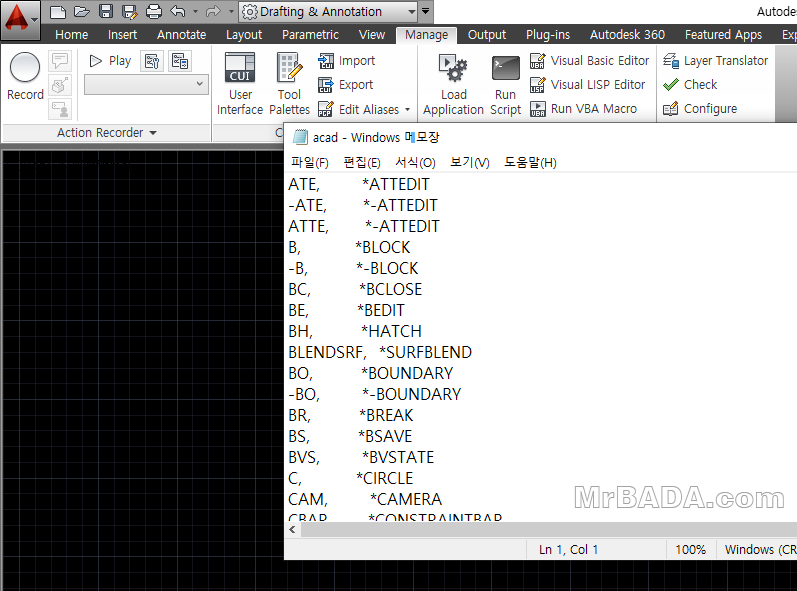797x591 pixels.
Task: Open a file via quick access toolbar
Action: pyautogui.click(x=82, y=12)
